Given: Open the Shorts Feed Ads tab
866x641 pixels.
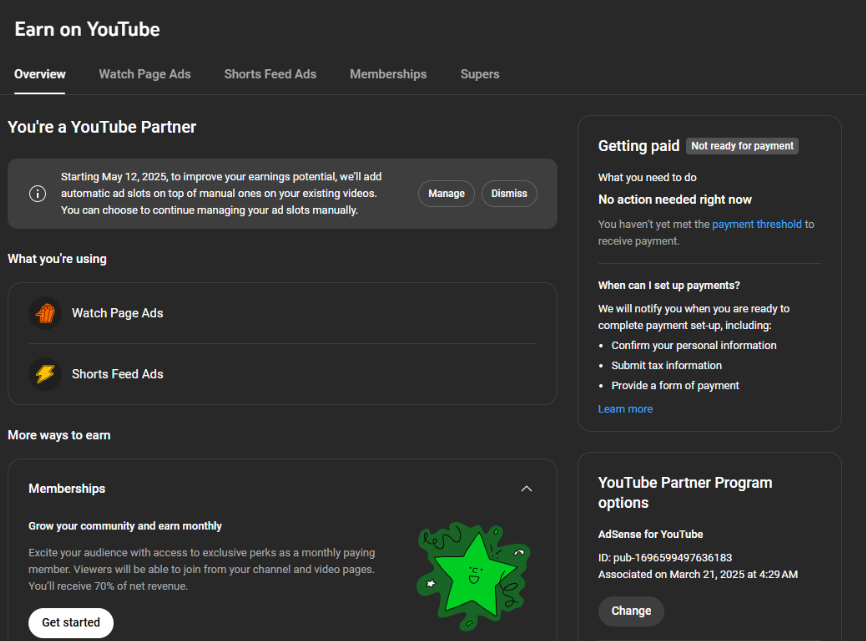Looking at the screenshot, I should [x=270, y=75].
